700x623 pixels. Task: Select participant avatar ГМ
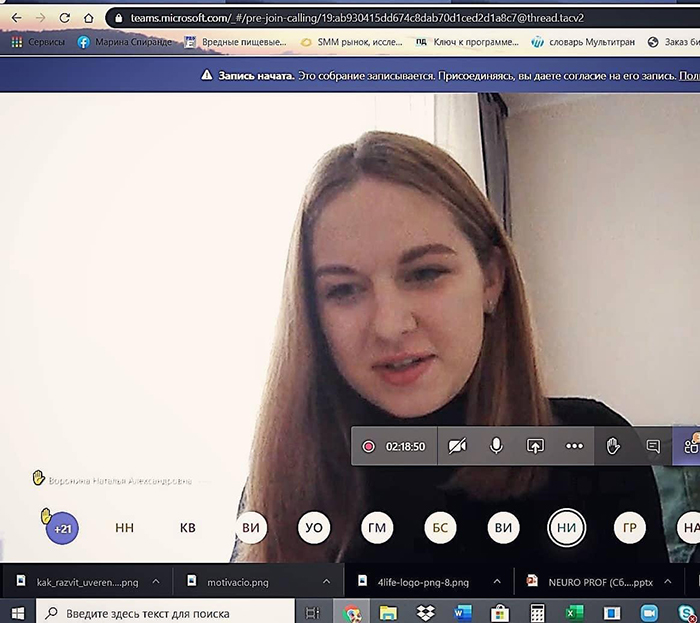[377, 528]
